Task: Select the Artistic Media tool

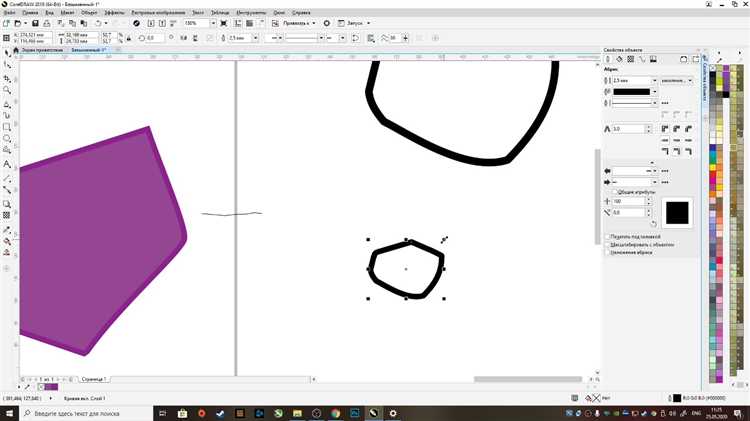Action: (x=7, y=115)
